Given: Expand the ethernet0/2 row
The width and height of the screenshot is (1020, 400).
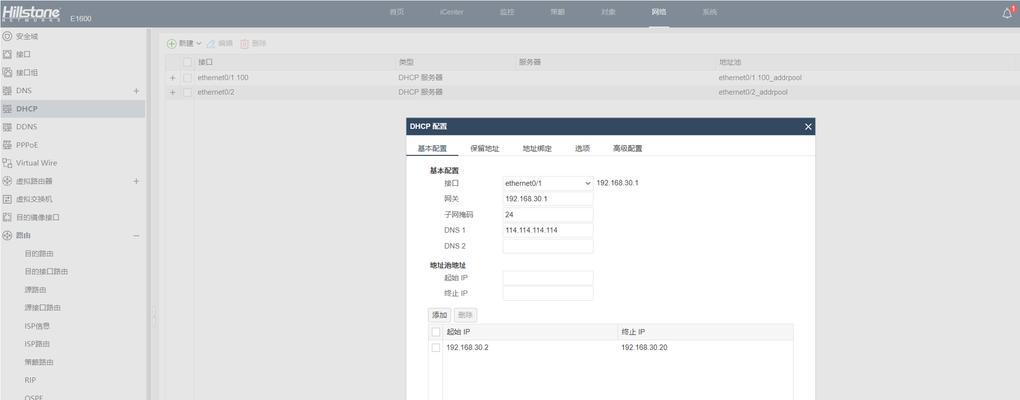Looking at the screenshot, I should [x=172, y=92].
